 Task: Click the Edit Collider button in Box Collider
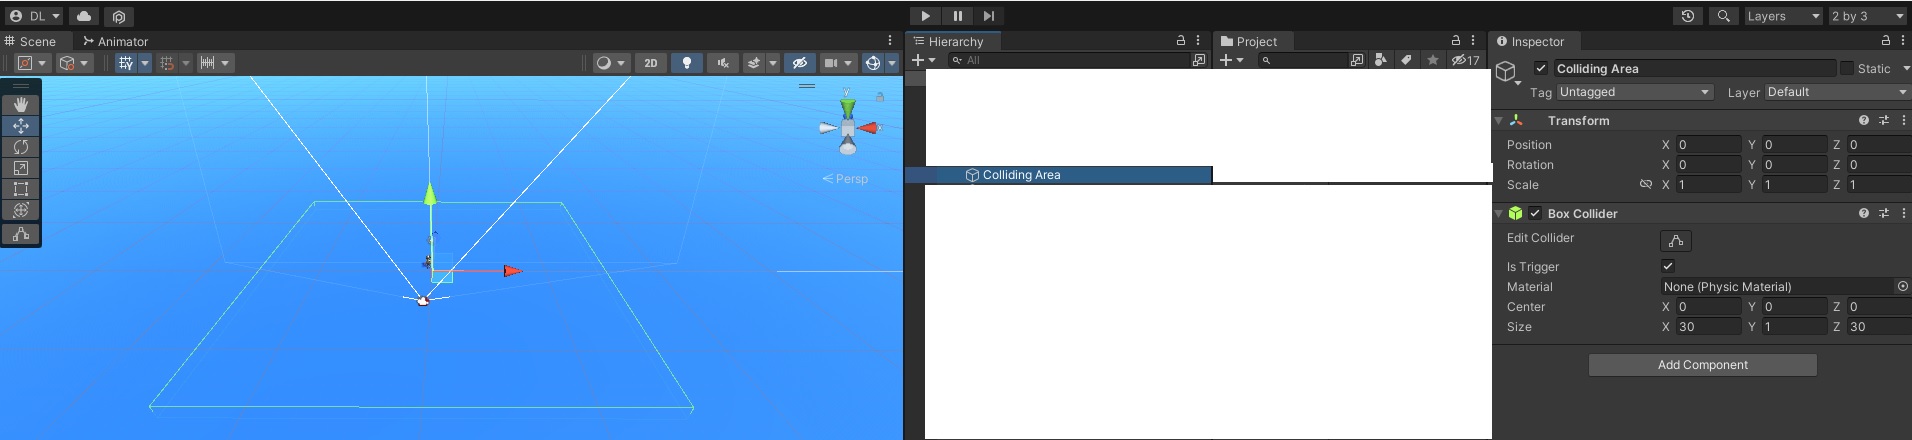[x=1676, y=240]
